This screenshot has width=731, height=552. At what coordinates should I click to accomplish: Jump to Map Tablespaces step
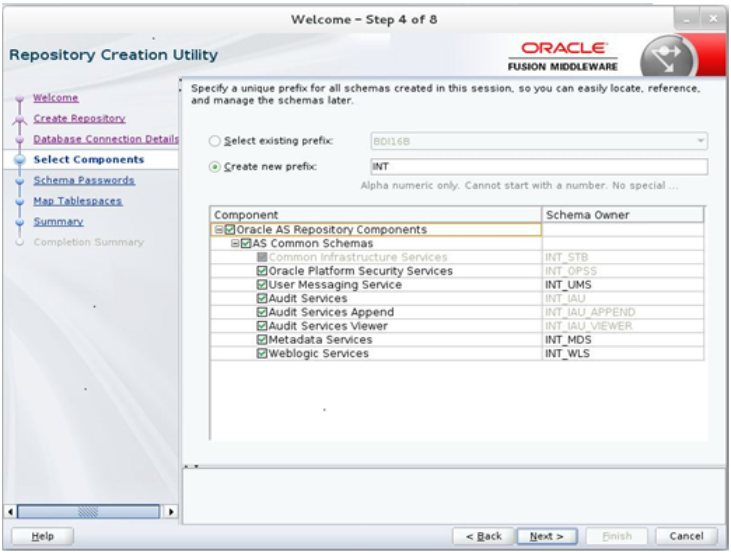(78, 201)
